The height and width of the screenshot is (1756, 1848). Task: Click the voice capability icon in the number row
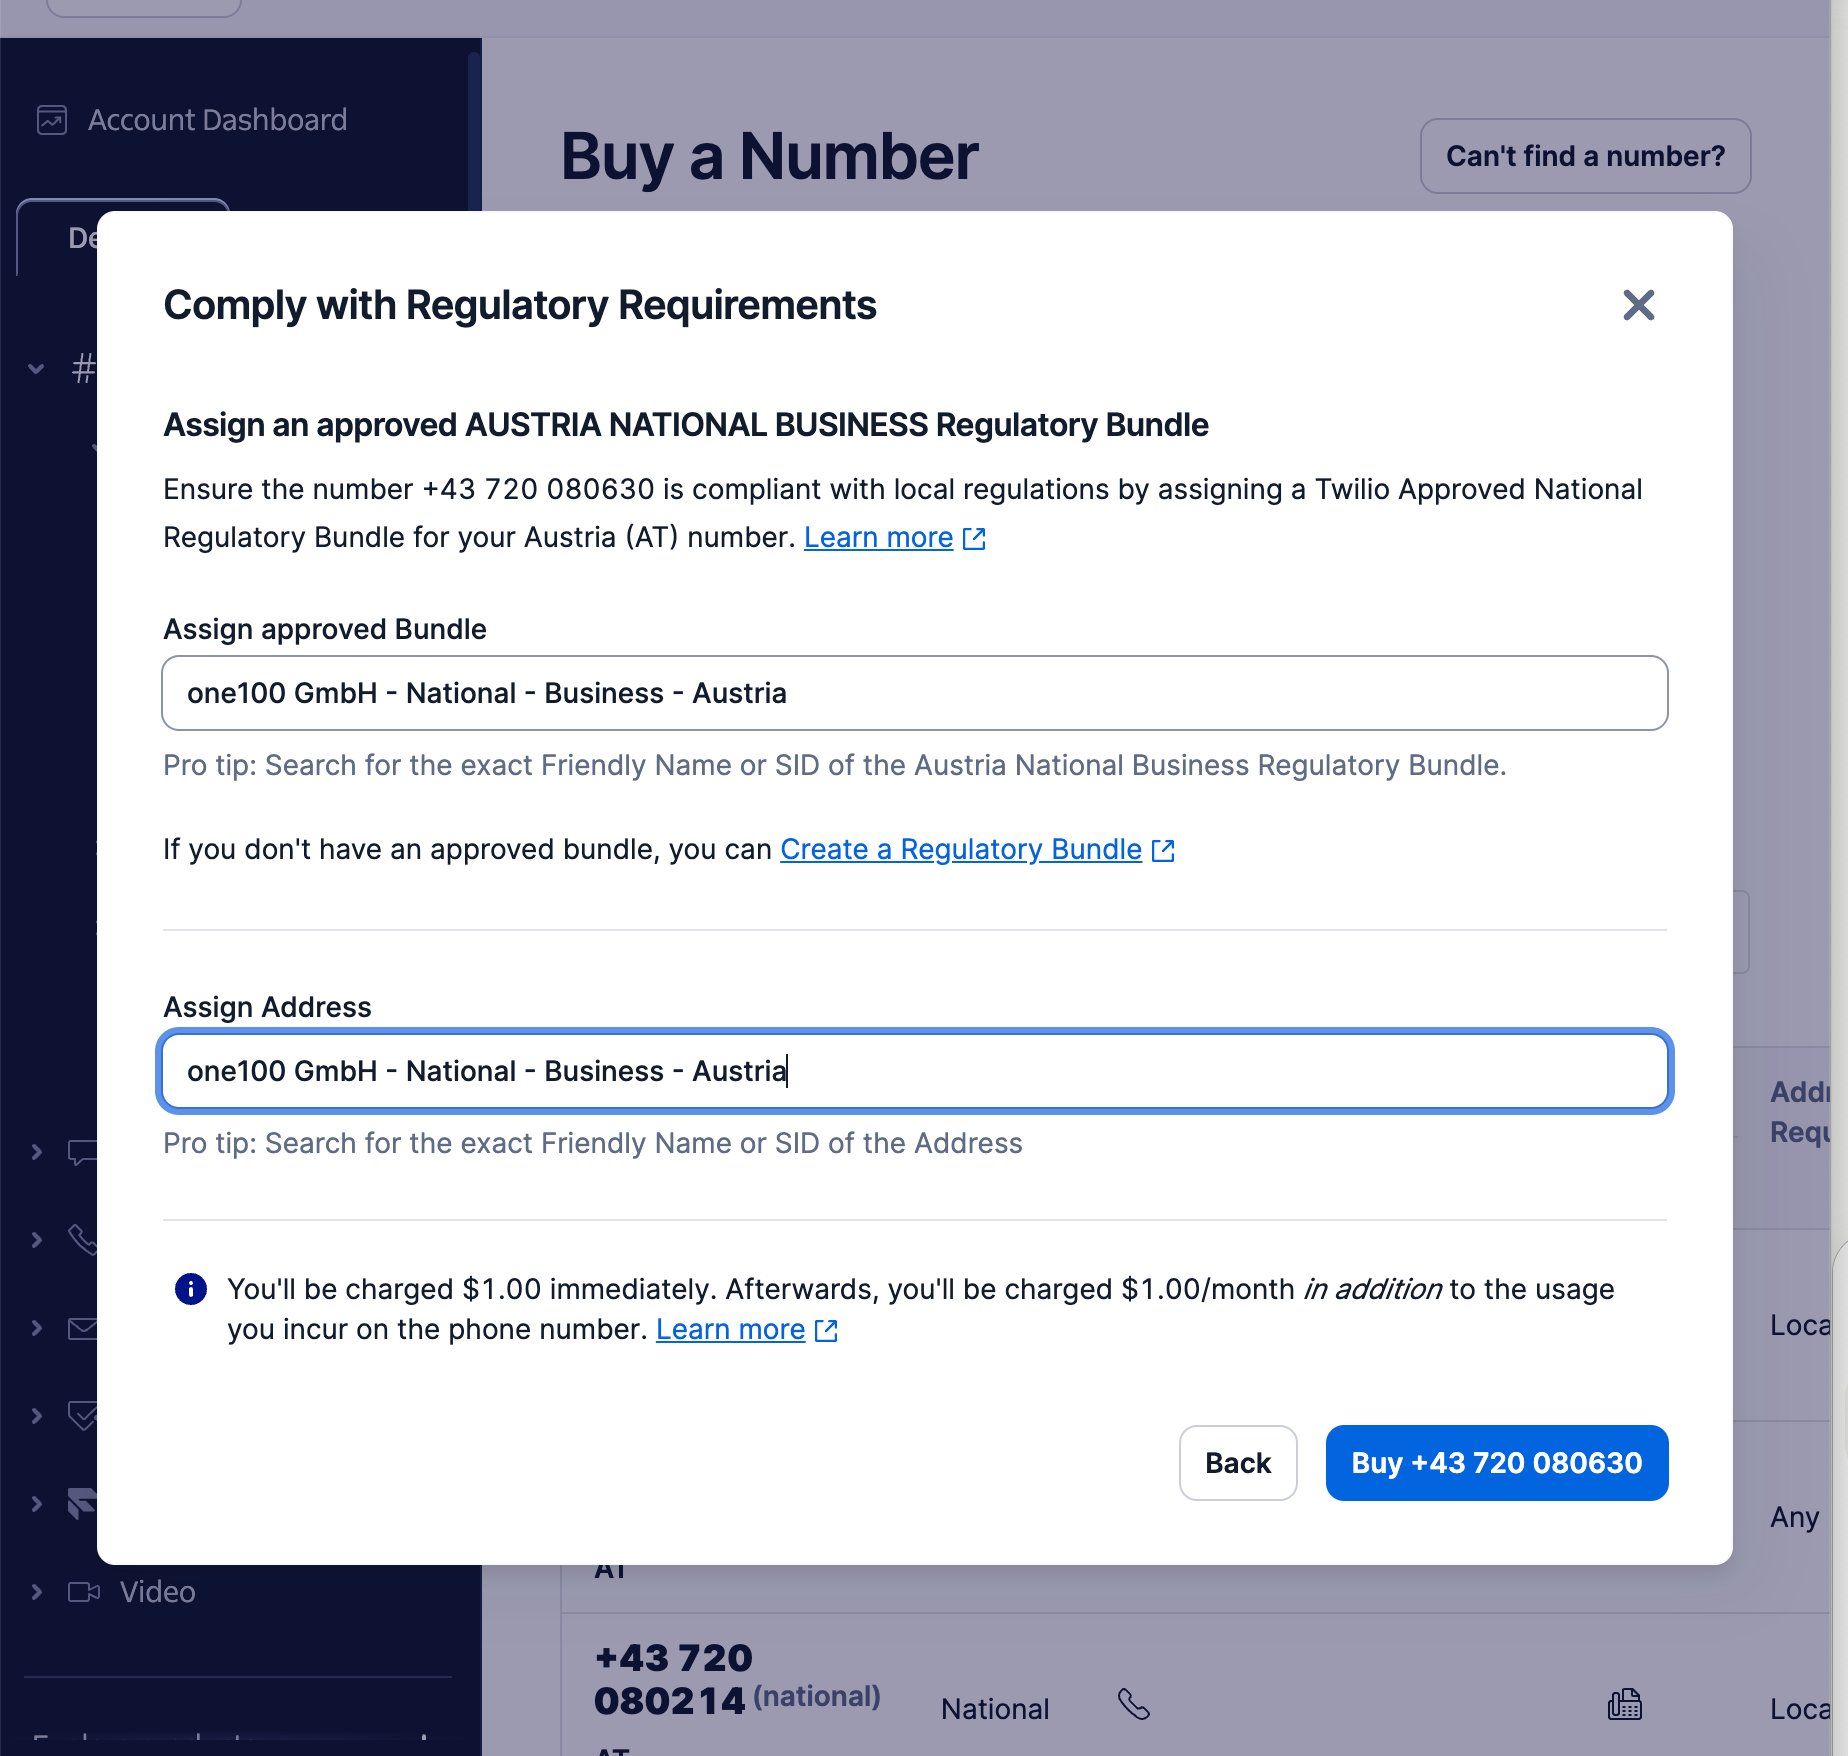pyautogui.click(x=1136, y=1705)
